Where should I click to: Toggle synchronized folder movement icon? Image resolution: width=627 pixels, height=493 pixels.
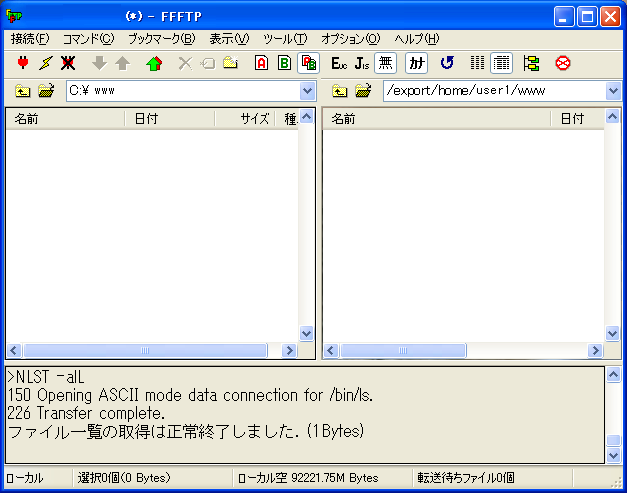click(x=531, y=63)
